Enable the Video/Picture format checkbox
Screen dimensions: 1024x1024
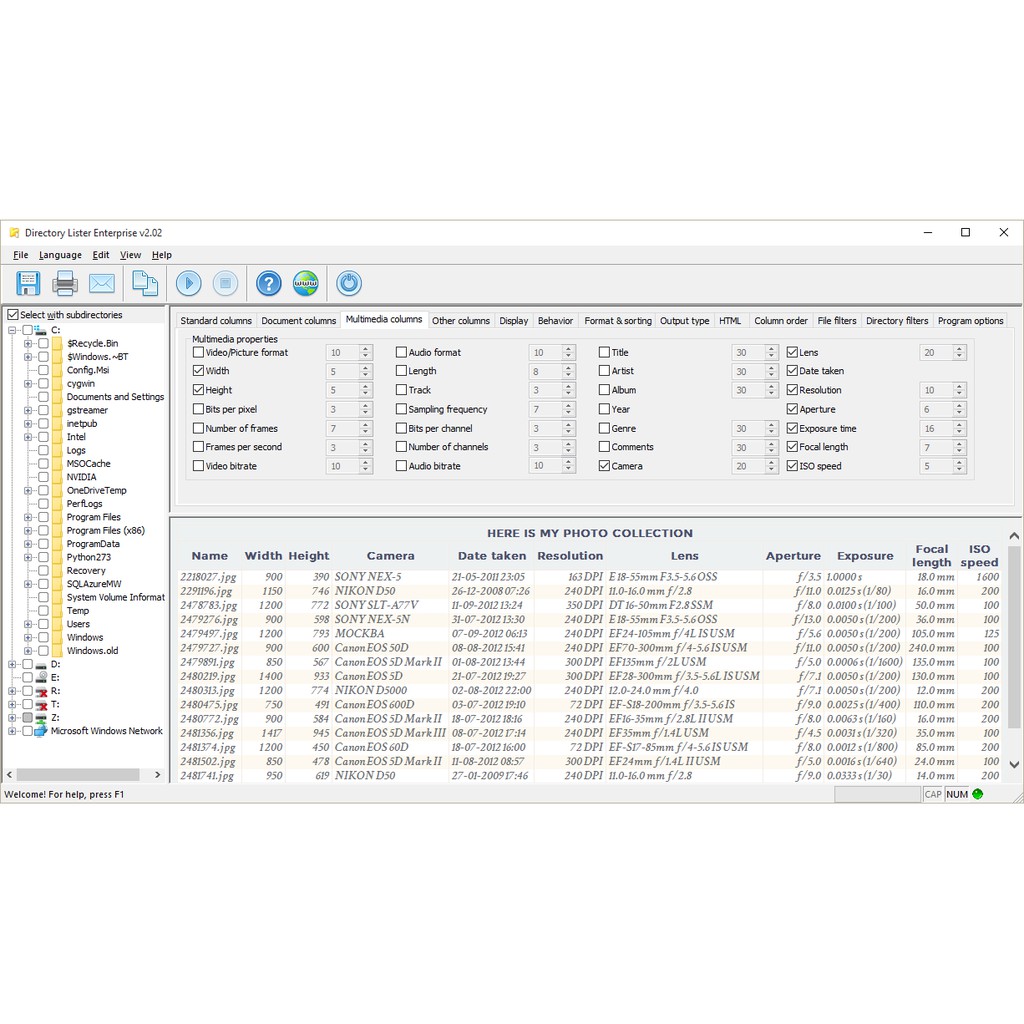[x=198, y=352]
